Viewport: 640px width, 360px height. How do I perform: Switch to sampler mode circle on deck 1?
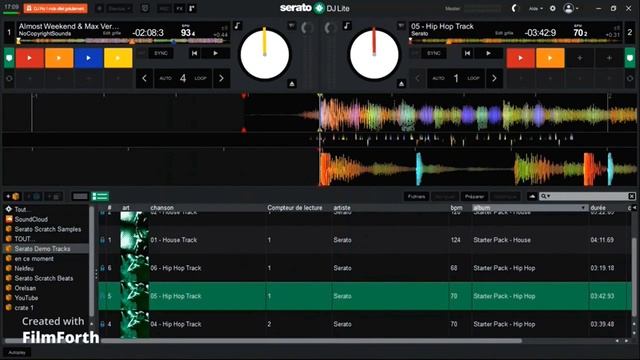[9, 78]
